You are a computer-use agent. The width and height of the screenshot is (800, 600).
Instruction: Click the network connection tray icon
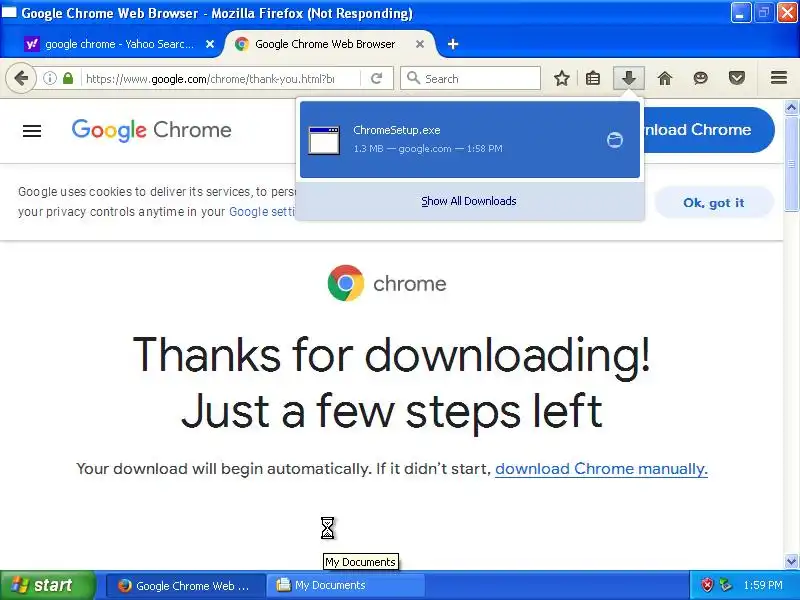[725, 585]
